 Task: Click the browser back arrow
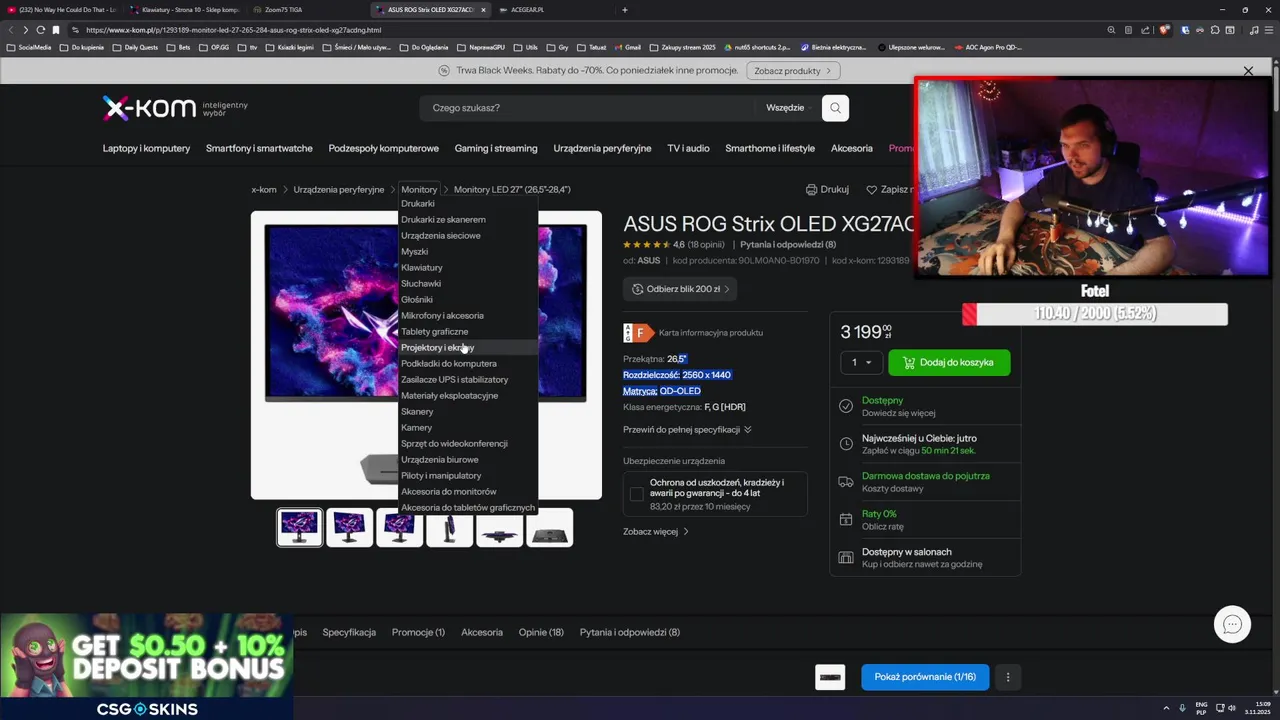(11, 30)
